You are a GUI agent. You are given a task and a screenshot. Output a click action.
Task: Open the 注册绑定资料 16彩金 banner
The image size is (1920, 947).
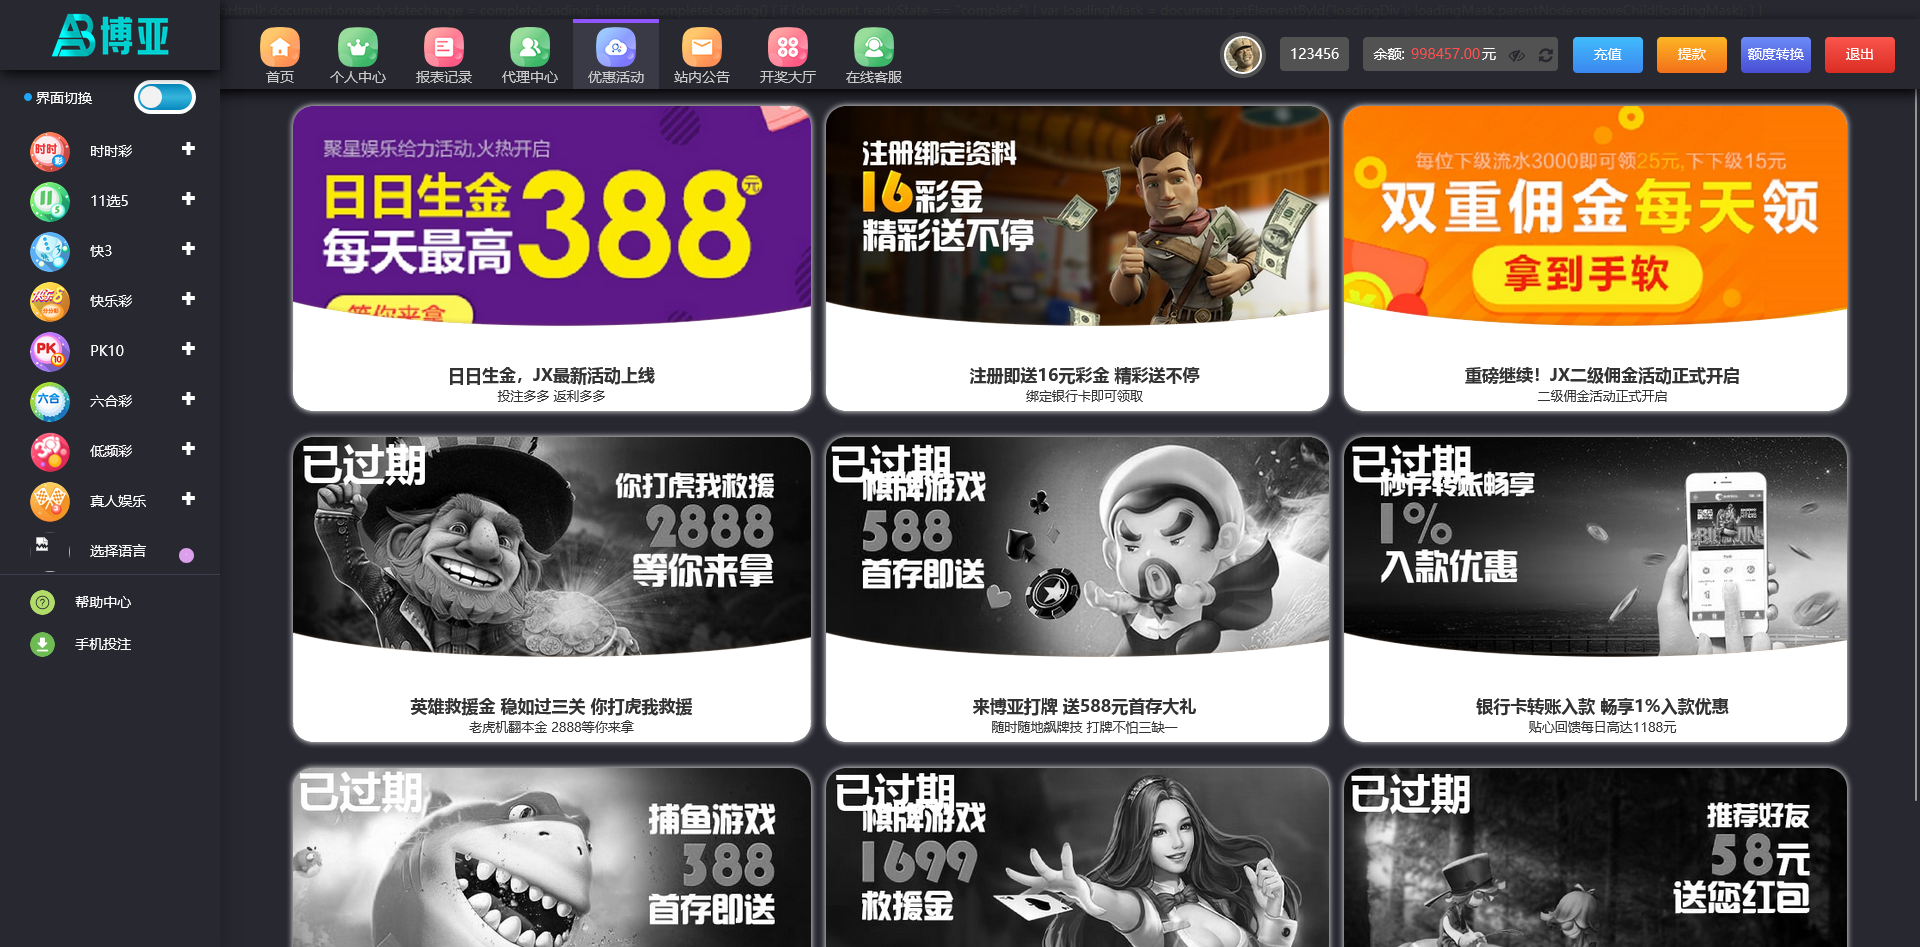point(1078,215)
